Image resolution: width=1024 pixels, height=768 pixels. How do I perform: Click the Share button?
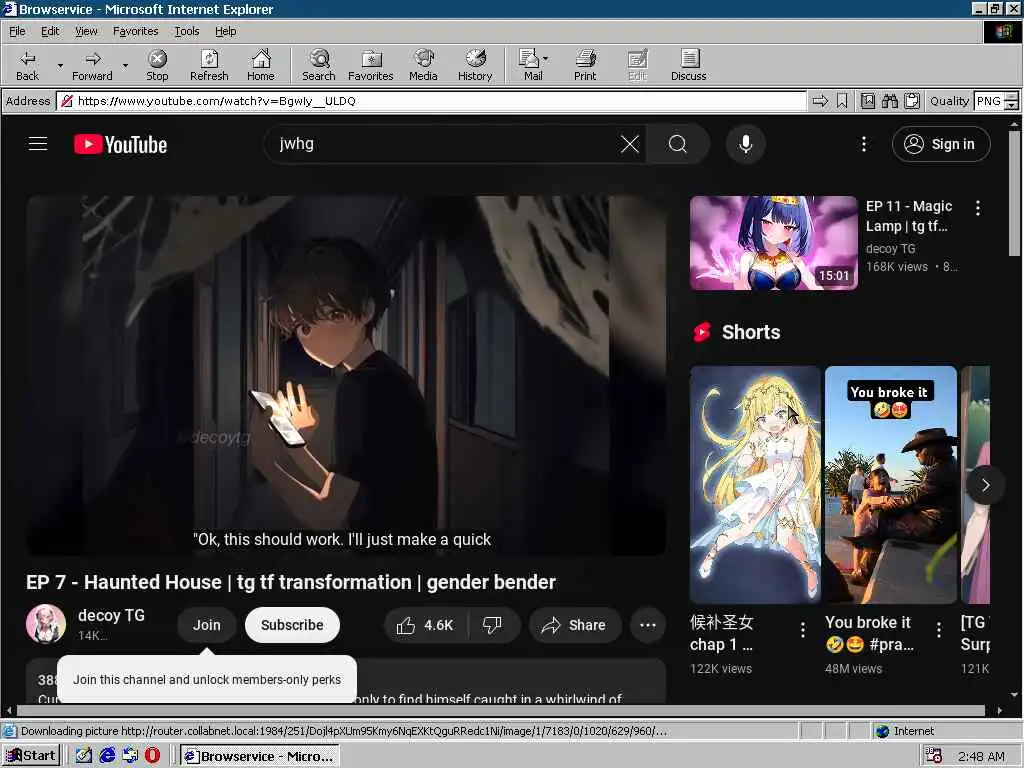point(575,625)
